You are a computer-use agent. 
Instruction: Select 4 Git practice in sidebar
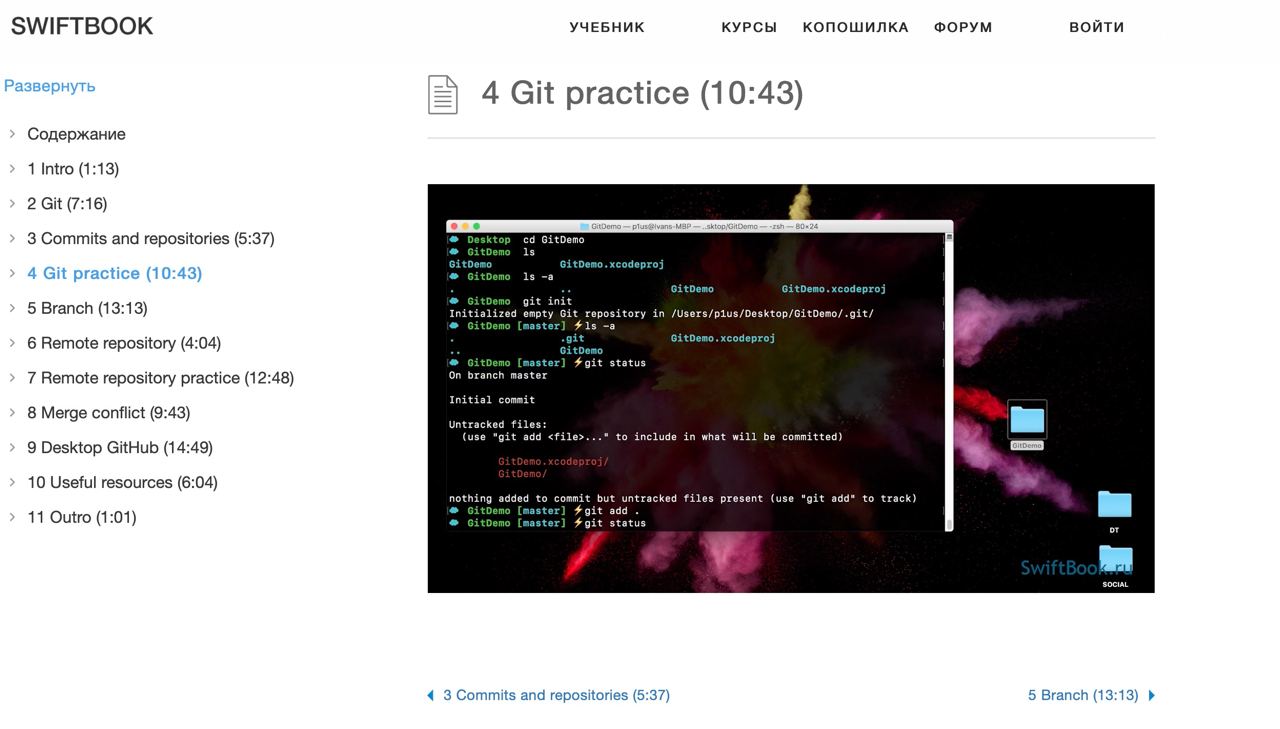point(115,273)
